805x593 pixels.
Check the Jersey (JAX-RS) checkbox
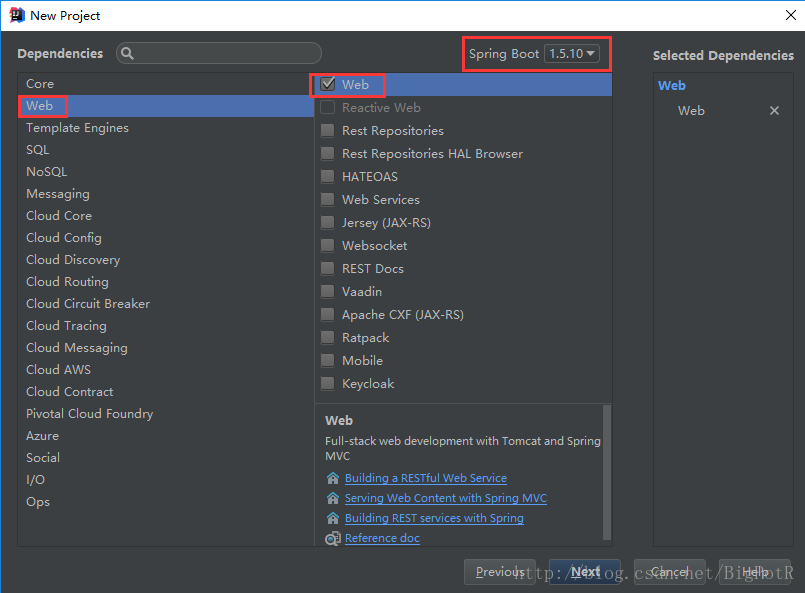[328, 222]
